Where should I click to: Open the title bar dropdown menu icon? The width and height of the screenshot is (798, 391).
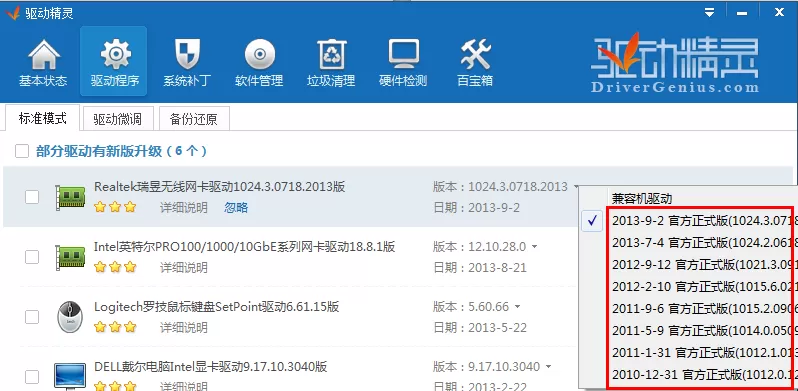[x=709, y=13]
